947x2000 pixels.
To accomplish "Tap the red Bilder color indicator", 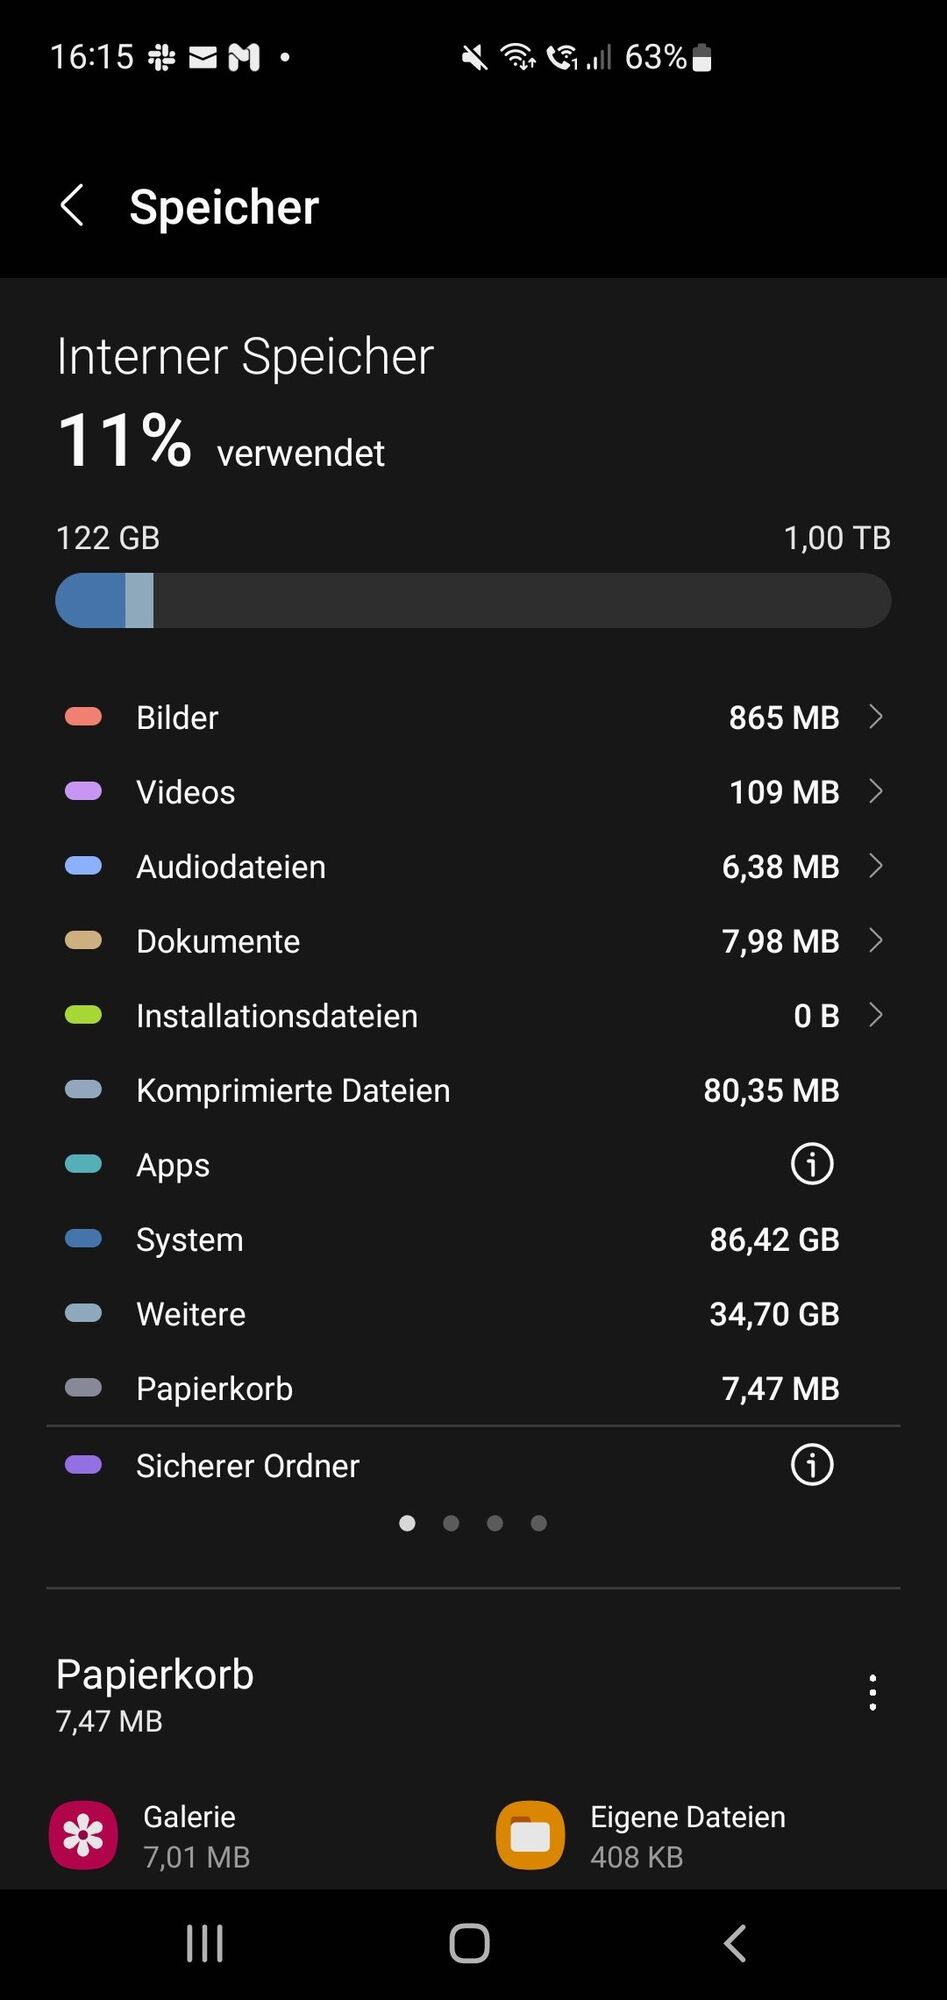I will pyautogui.click(x=83, y=716).
